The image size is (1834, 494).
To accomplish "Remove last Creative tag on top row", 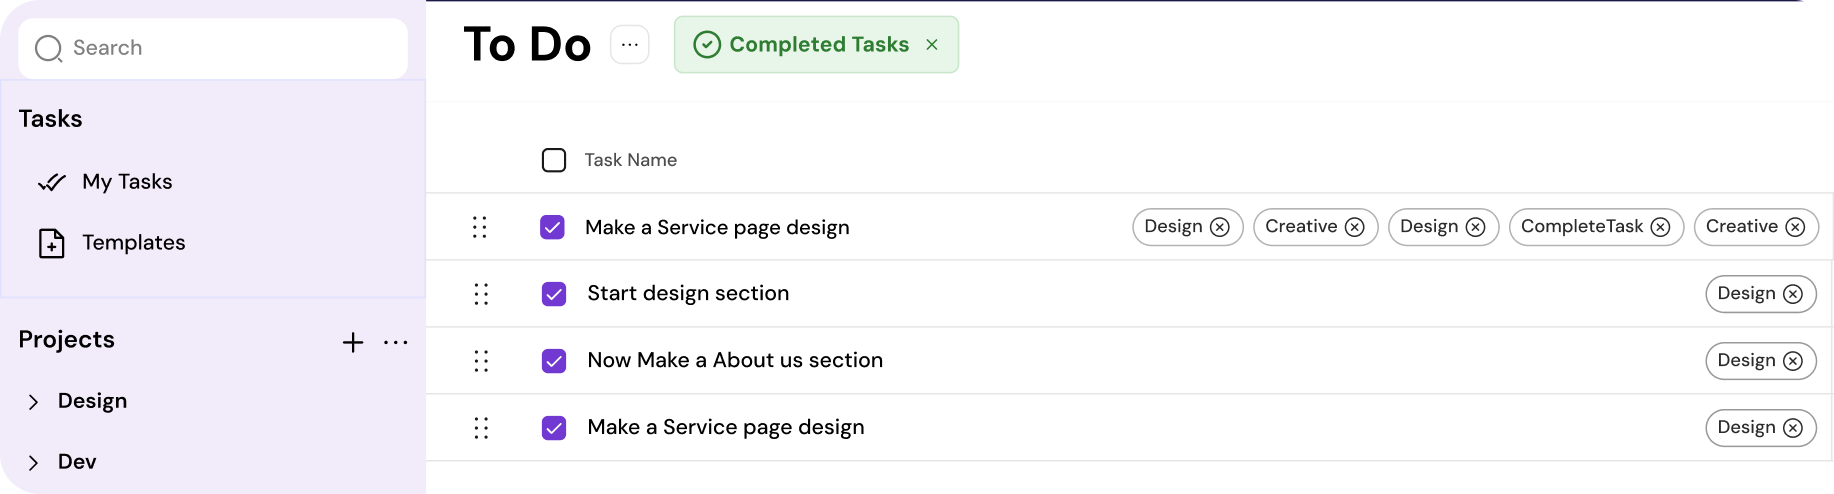I will click(1796, 227).
